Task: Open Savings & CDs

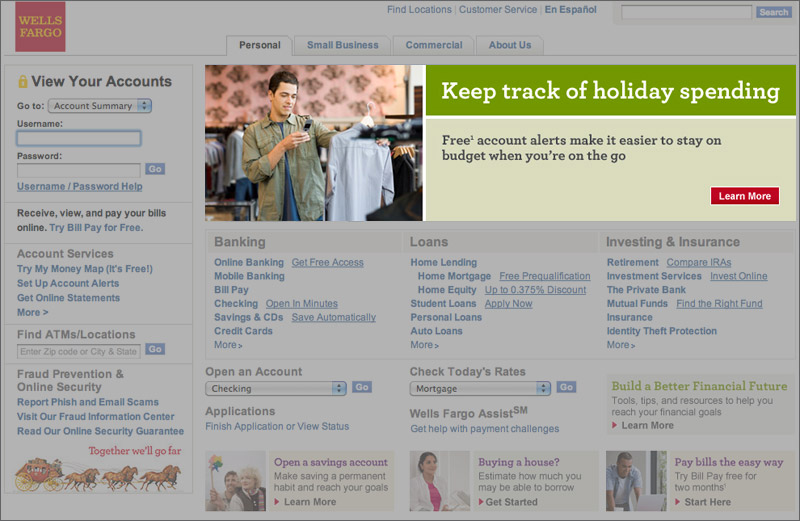Action: pos(248,317)
